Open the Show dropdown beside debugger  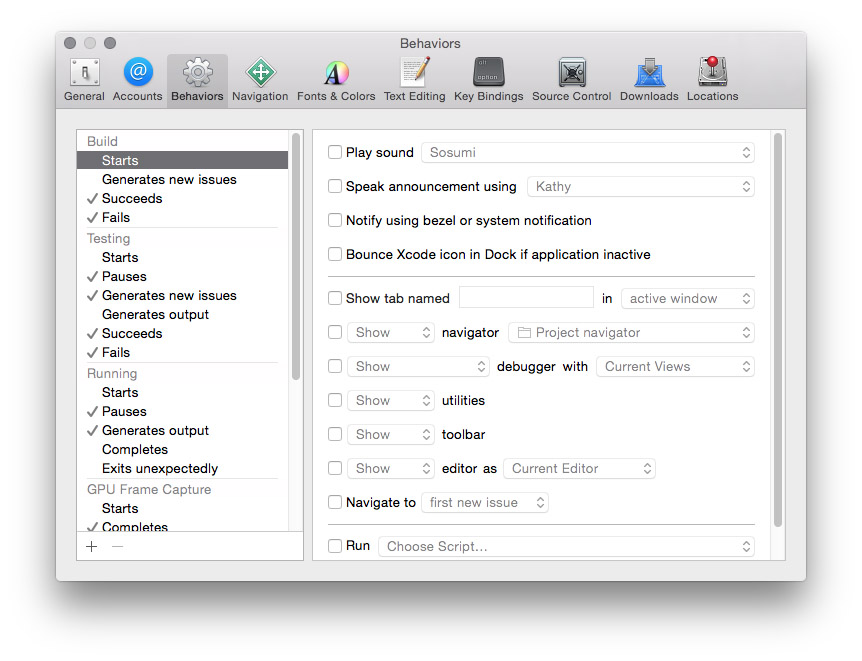click(418, 366)
